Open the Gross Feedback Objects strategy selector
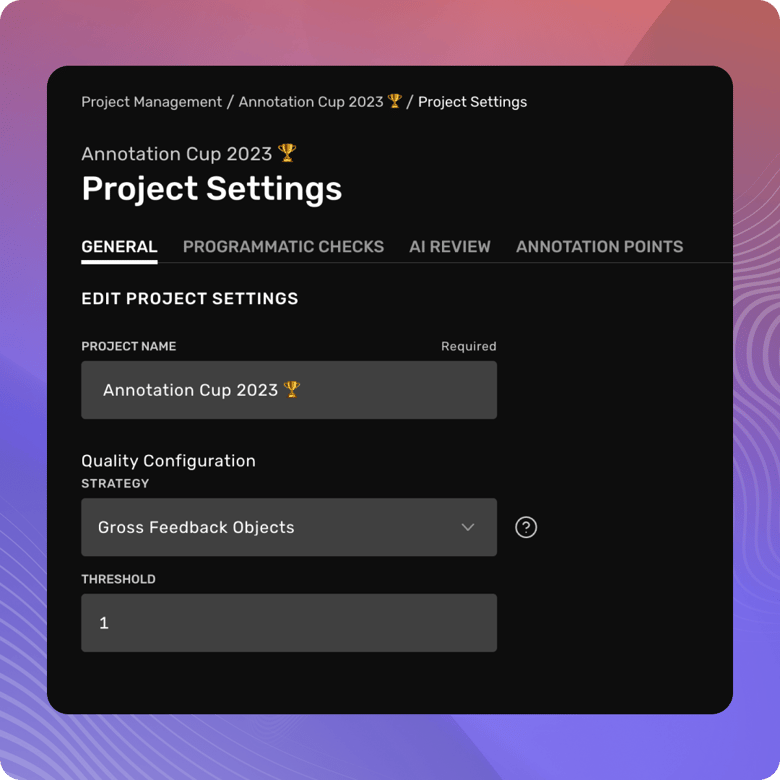 [289, 527]
